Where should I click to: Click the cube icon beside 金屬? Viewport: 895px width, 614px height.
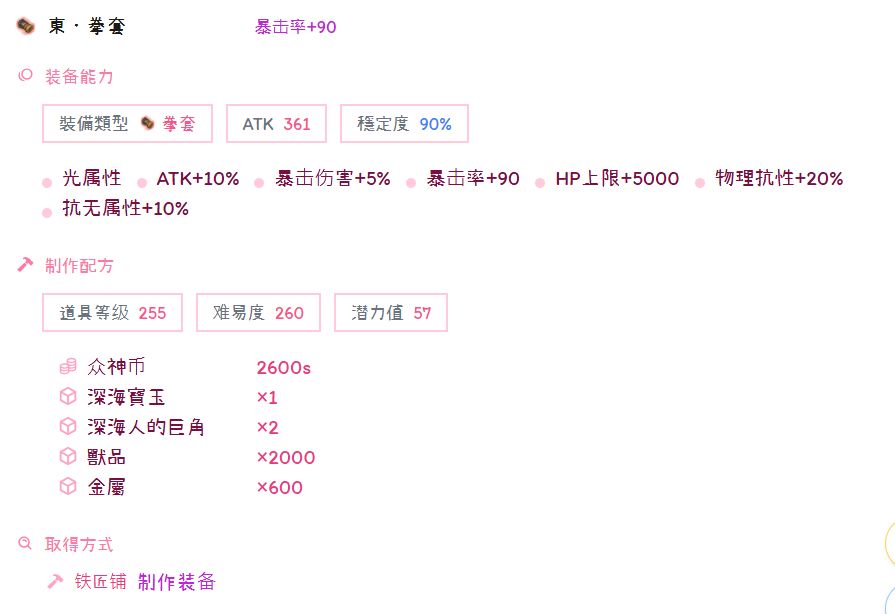point(68,487)
